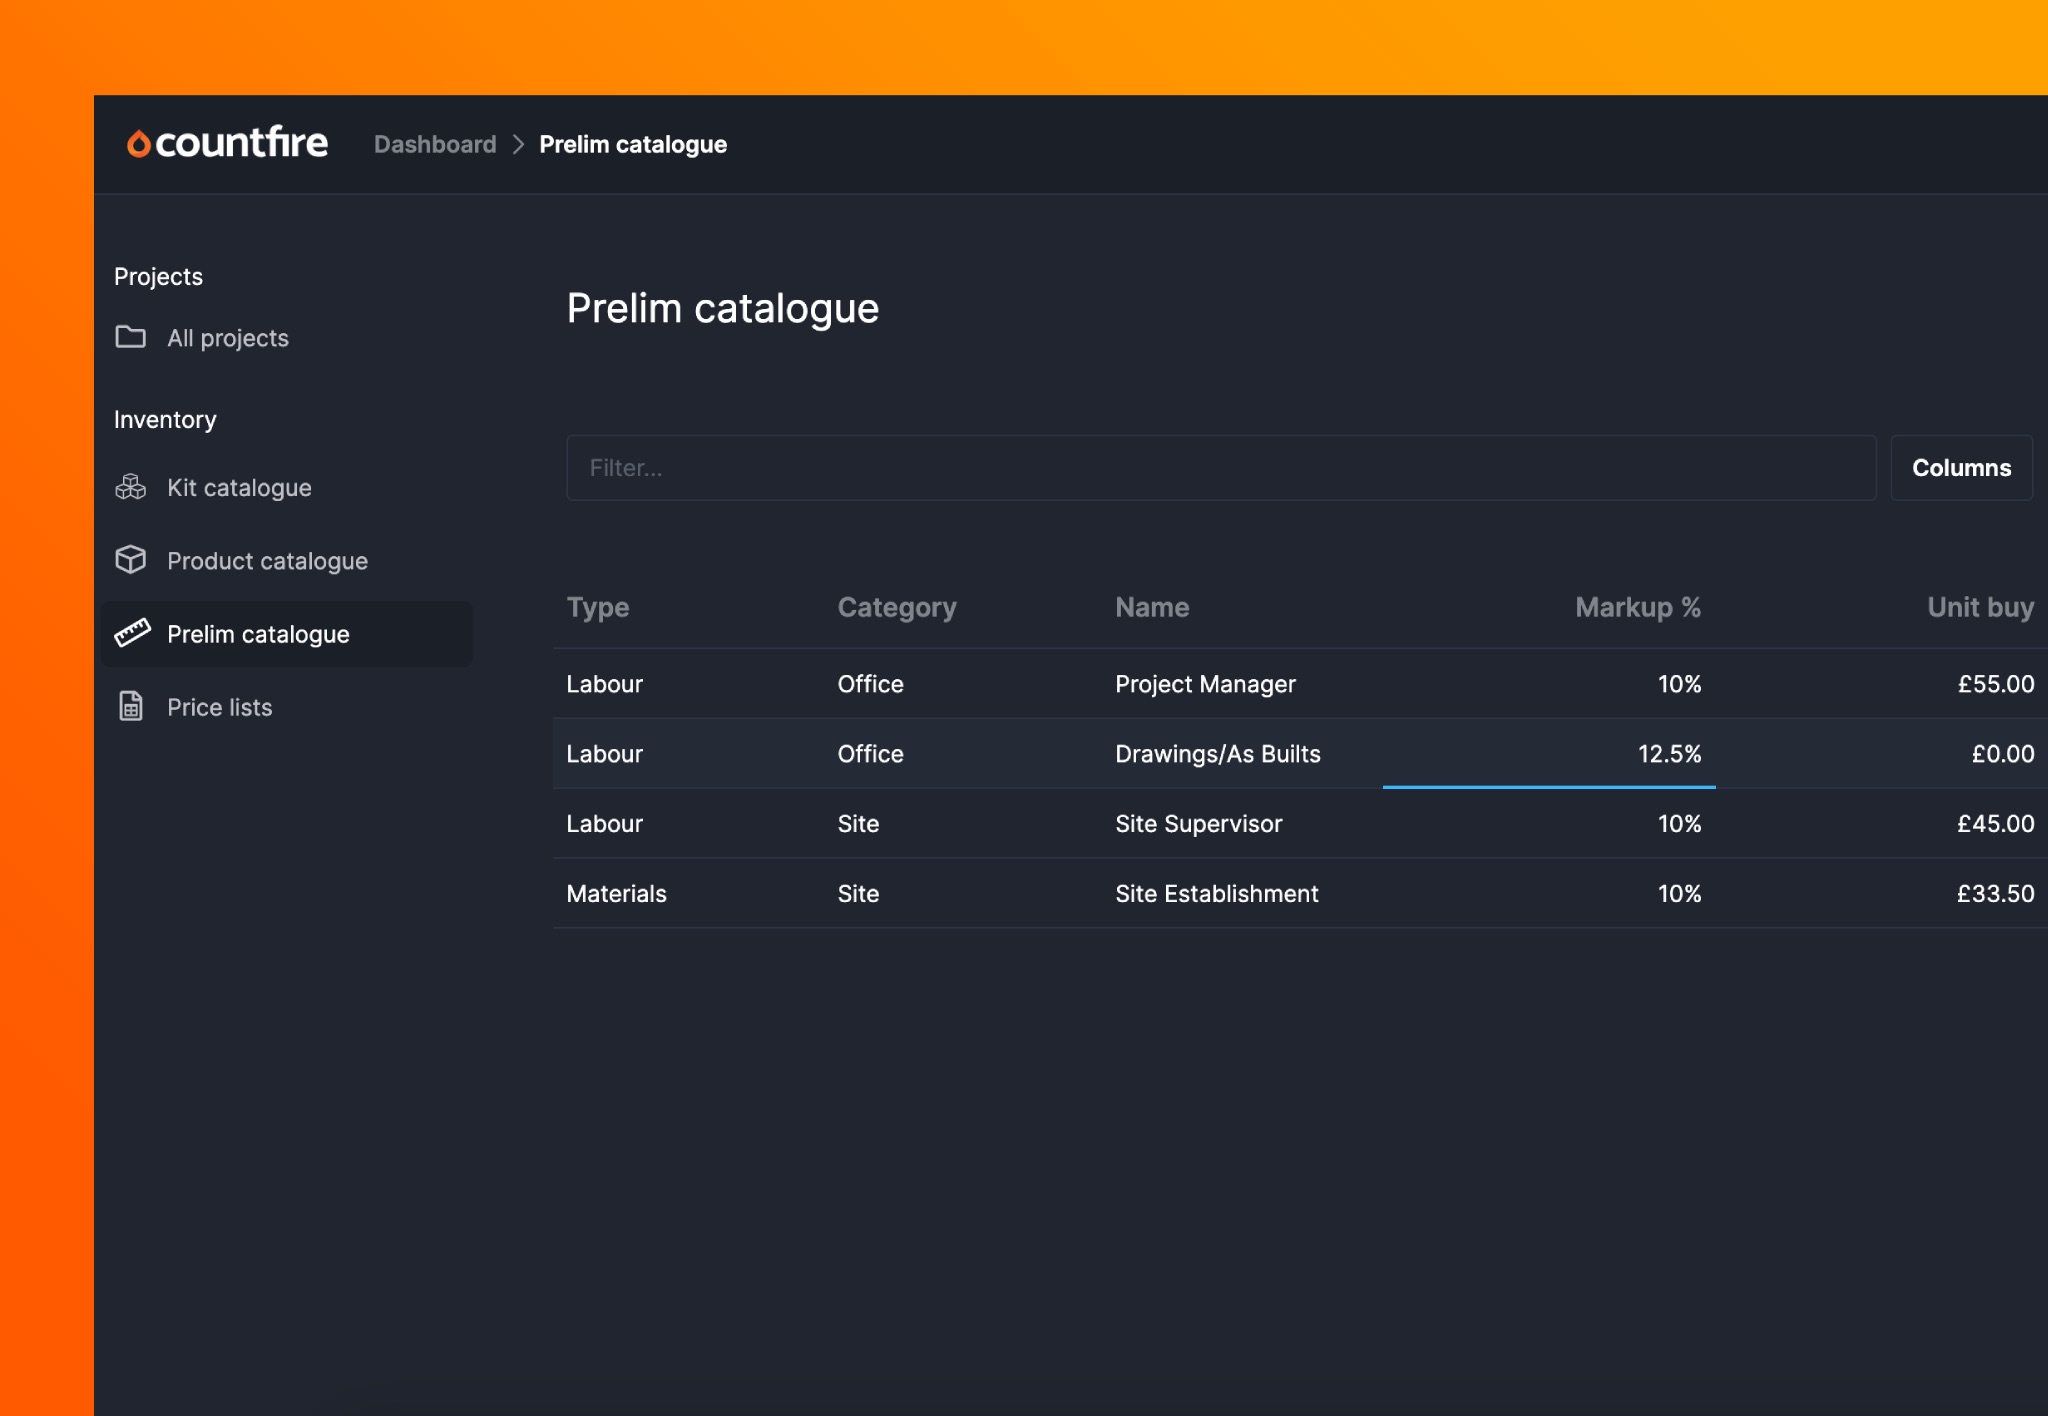Select the All projects folder icon

[130, 338]
